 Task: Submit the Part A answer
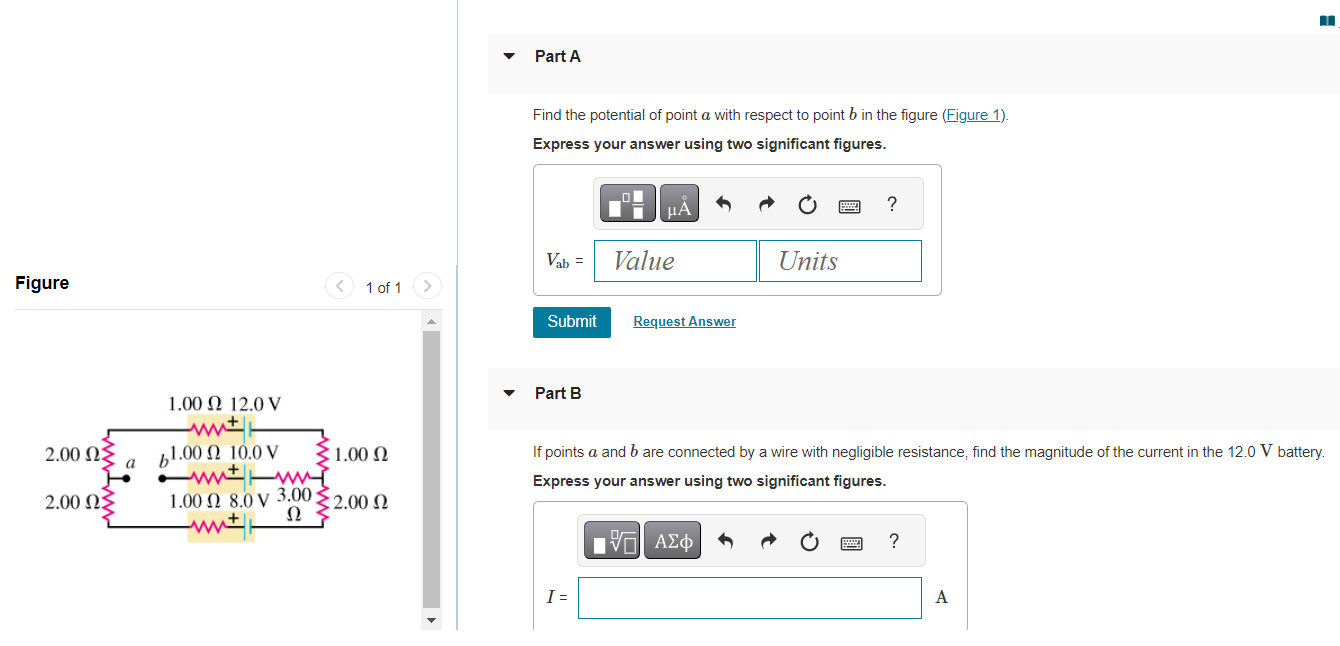(x=571, y=322)
